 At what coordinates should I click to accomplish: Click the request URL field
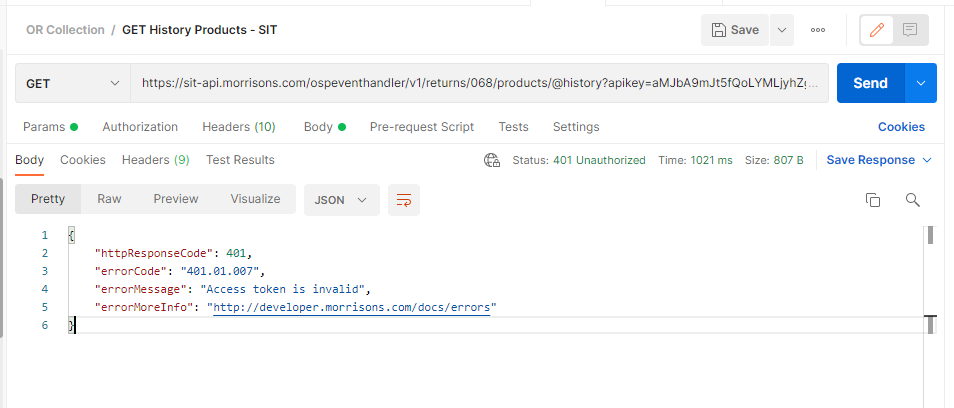[x=479, y=83]
